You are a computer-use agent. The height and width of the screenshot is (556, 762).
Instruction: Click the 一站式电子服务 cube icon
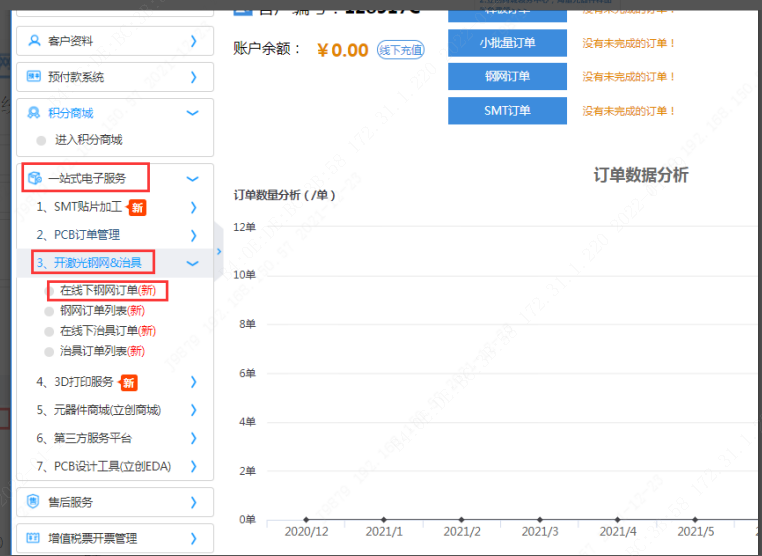coord(36,179)
